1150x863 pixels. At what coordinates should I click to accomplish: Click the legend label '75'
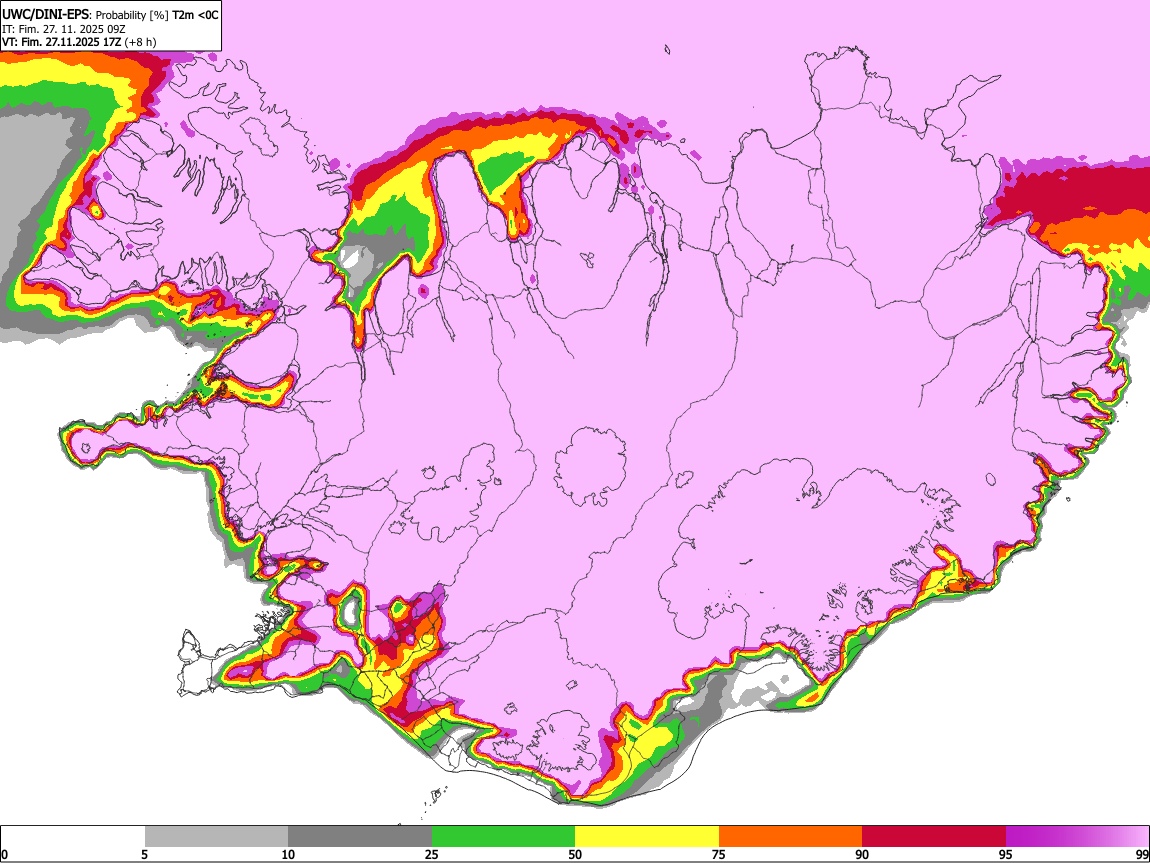(719, 854)
